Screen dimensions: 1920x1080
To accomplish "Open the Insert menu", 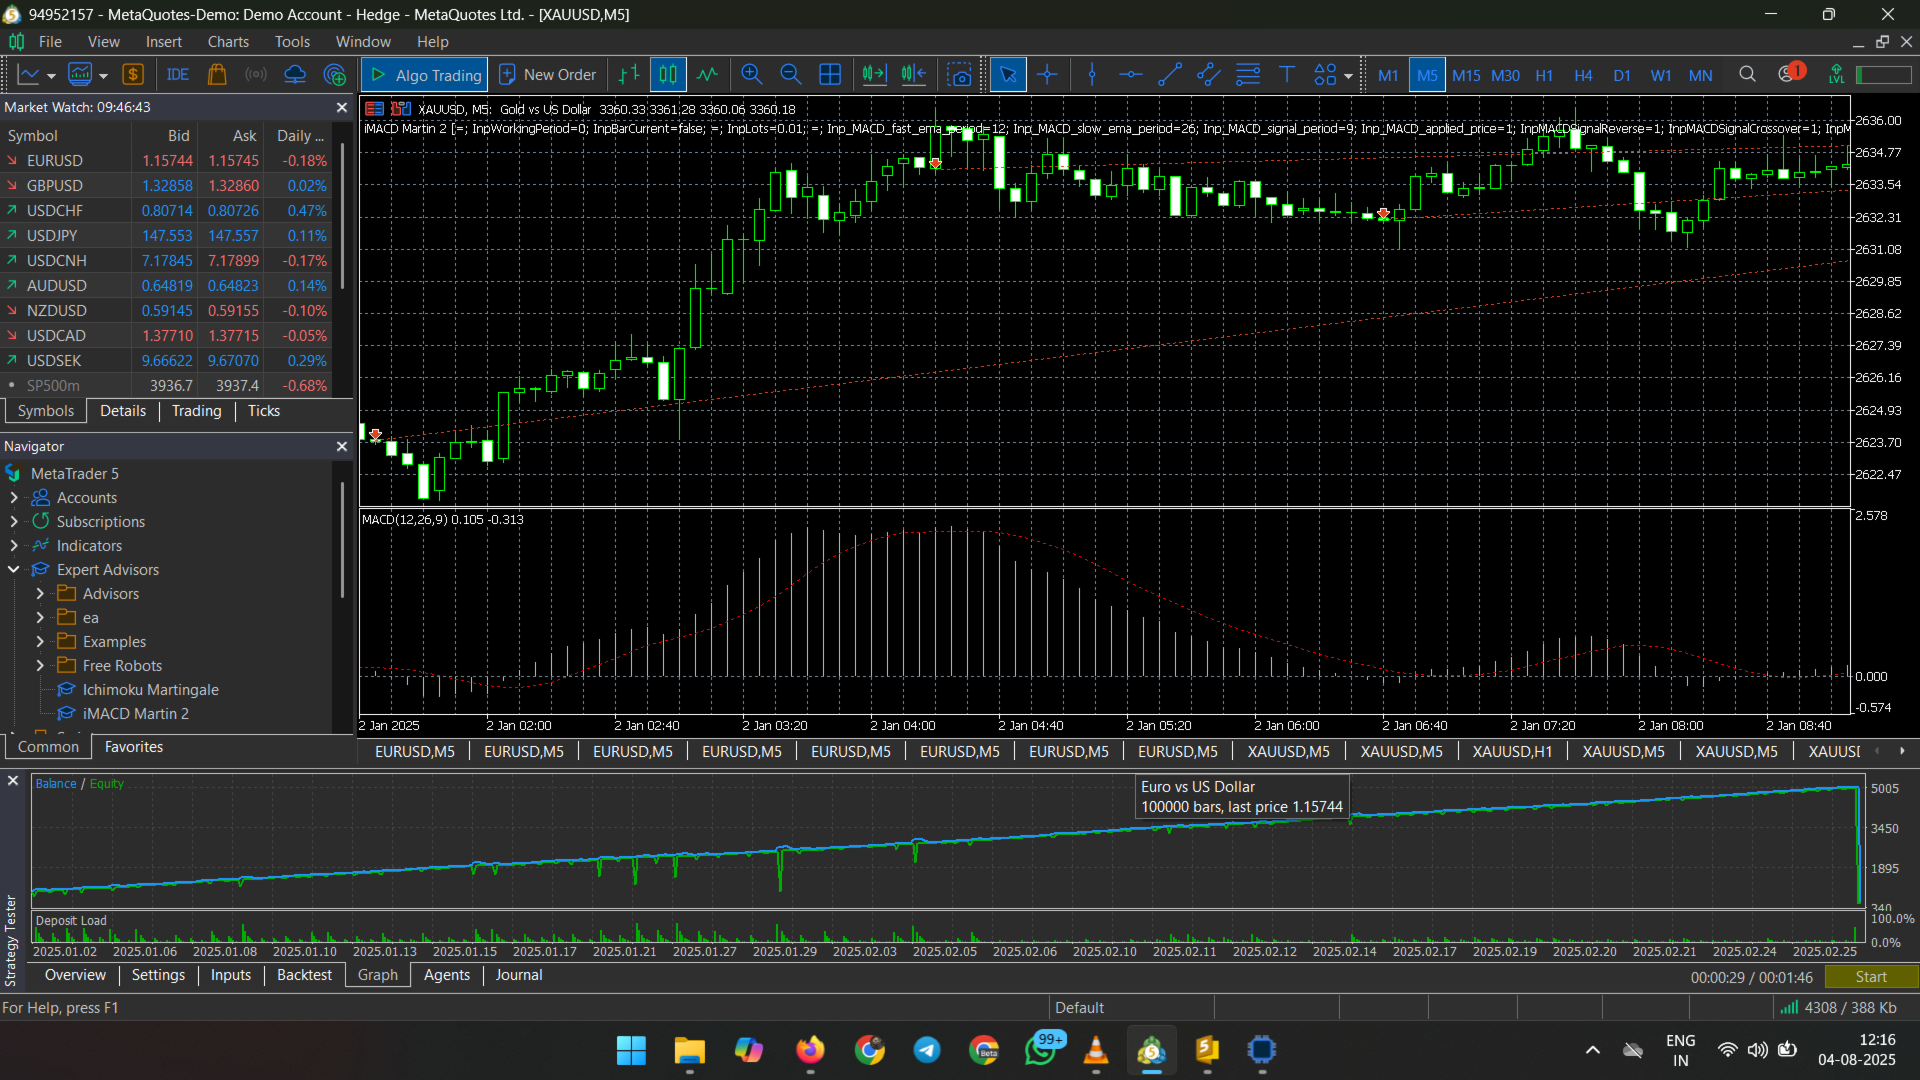I will [x=164, y=42].
